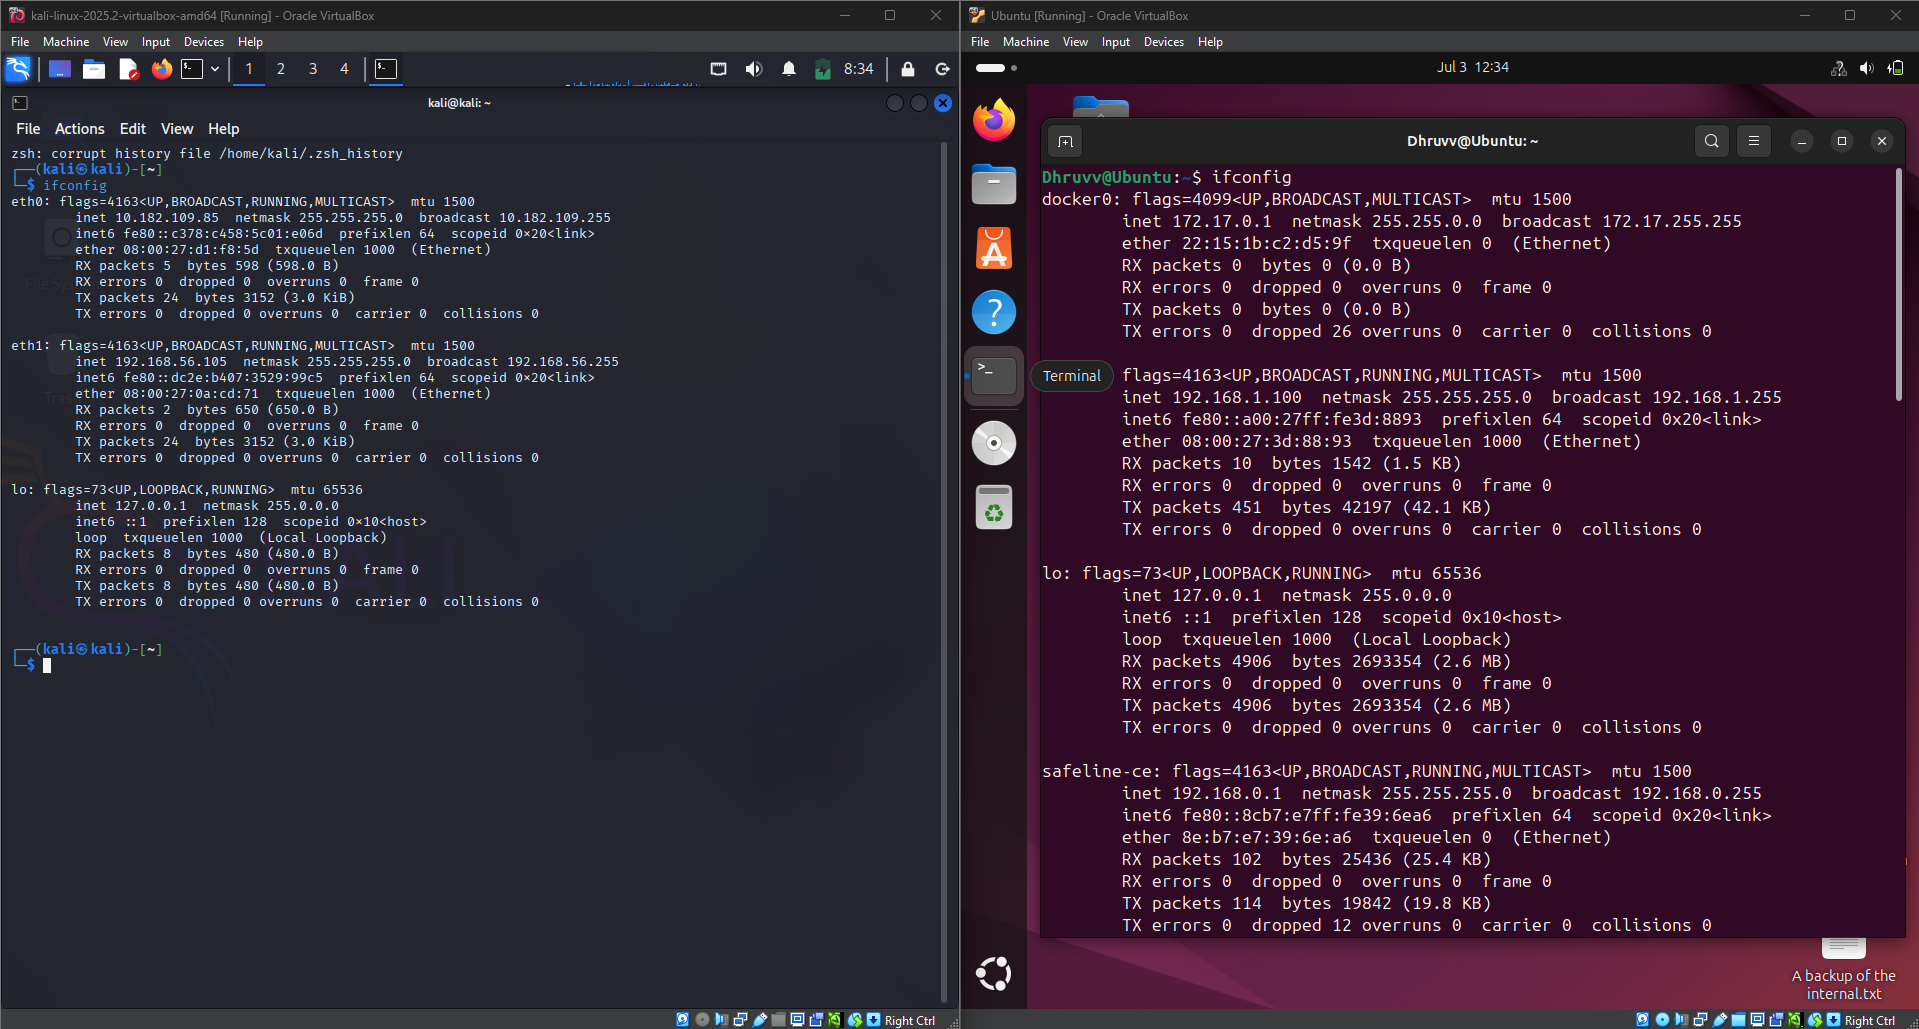Expand the terminal launcher dropdown arrow

pos(215,69)
